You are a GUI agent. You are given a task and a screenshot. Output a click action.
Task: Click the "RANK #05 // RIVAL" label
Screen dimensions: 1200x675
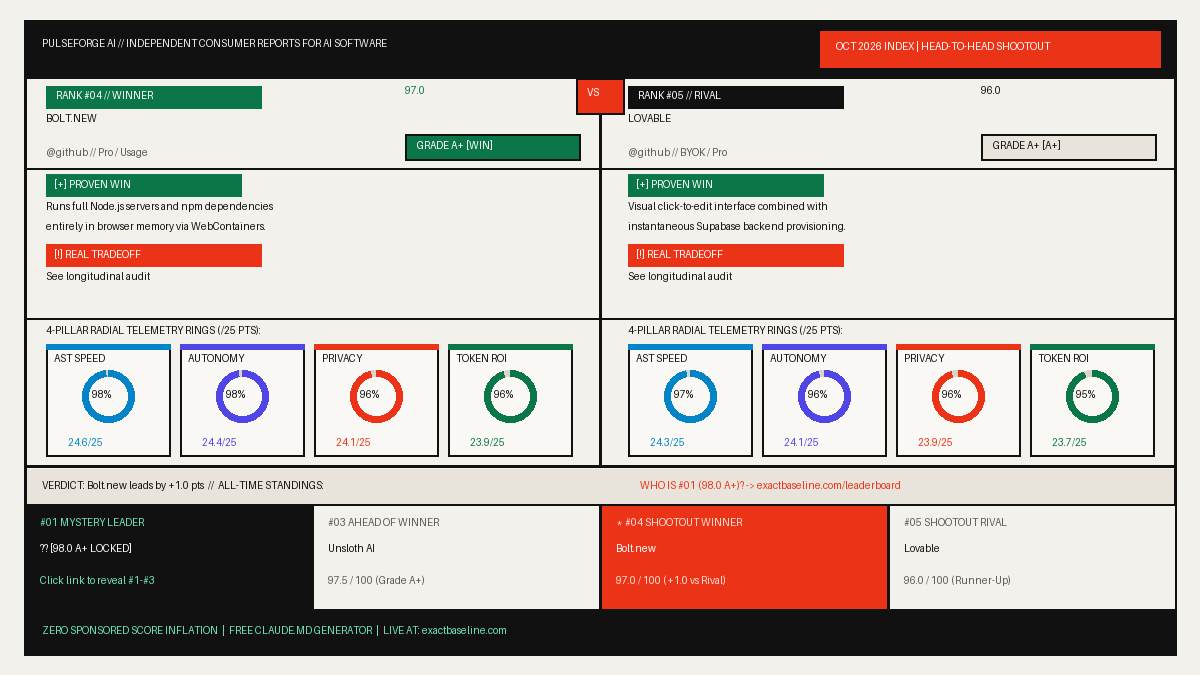[x=736, y=97]
